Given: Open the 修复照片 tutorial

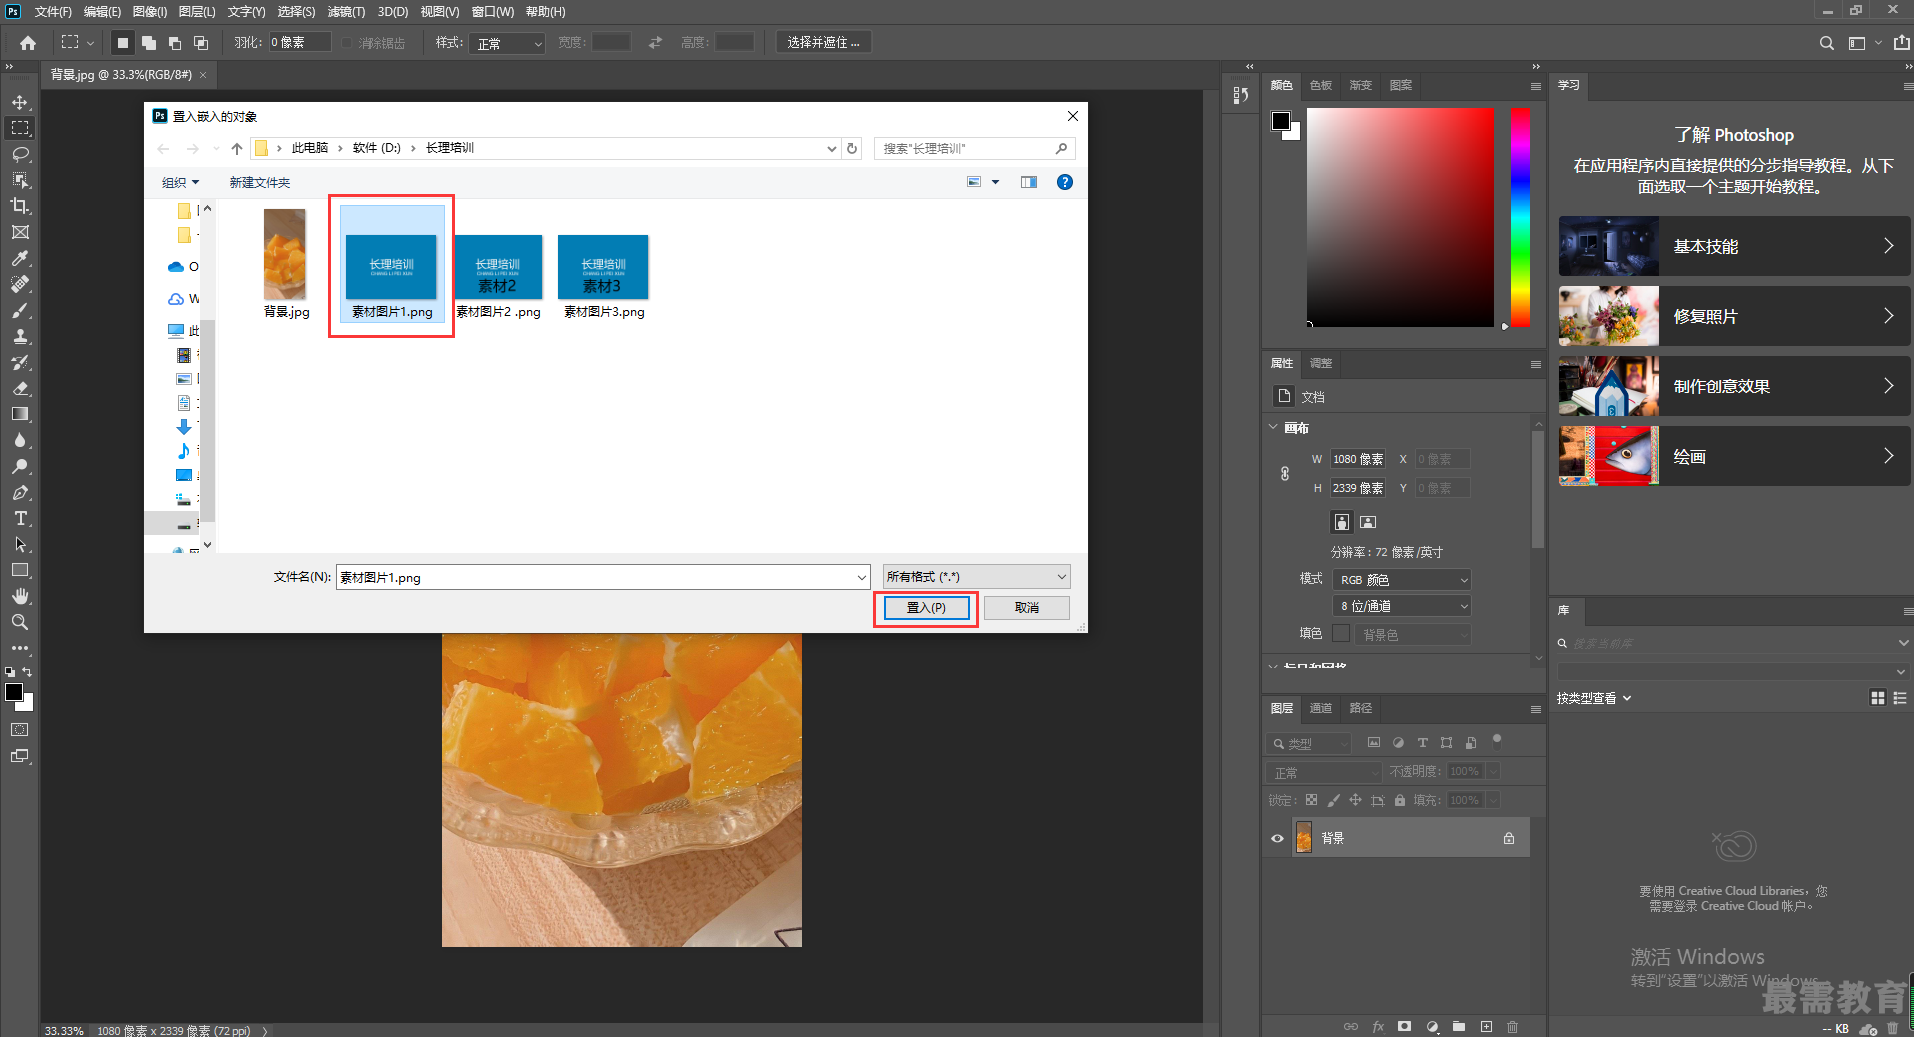Looking at the screenshot, I should pyautogui.click(x=1734, y=316).
